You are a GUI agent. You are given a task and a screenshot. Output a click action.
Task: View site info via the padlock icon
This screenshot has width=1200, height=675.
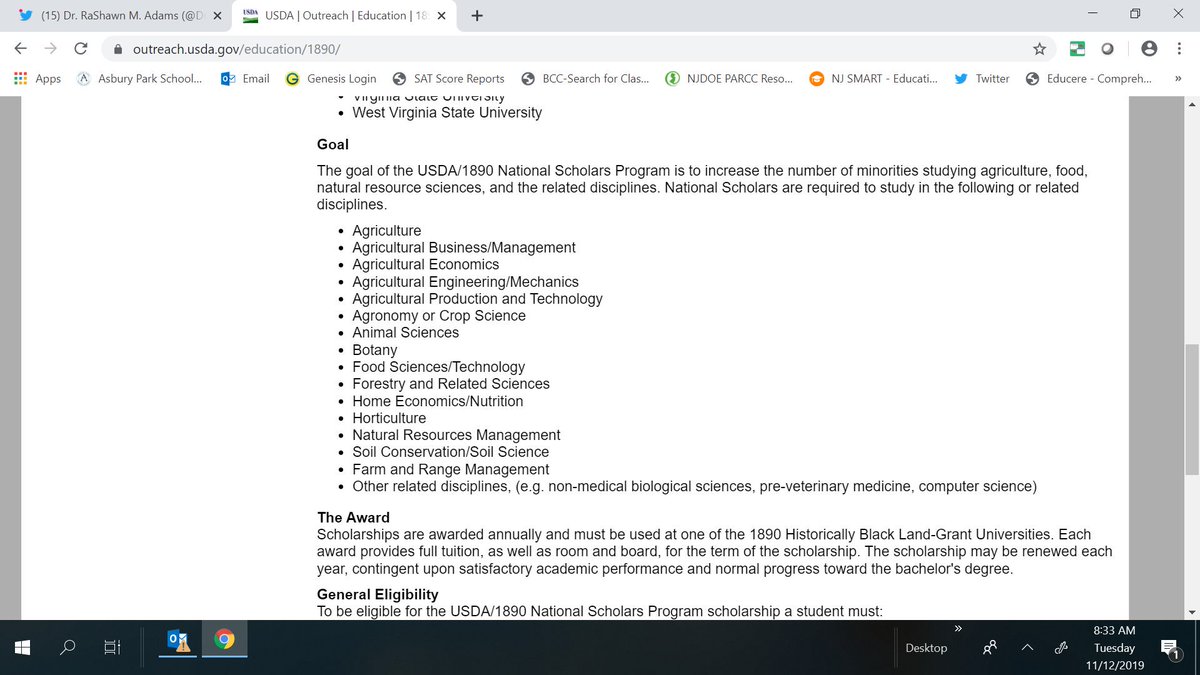coord(118,48)
